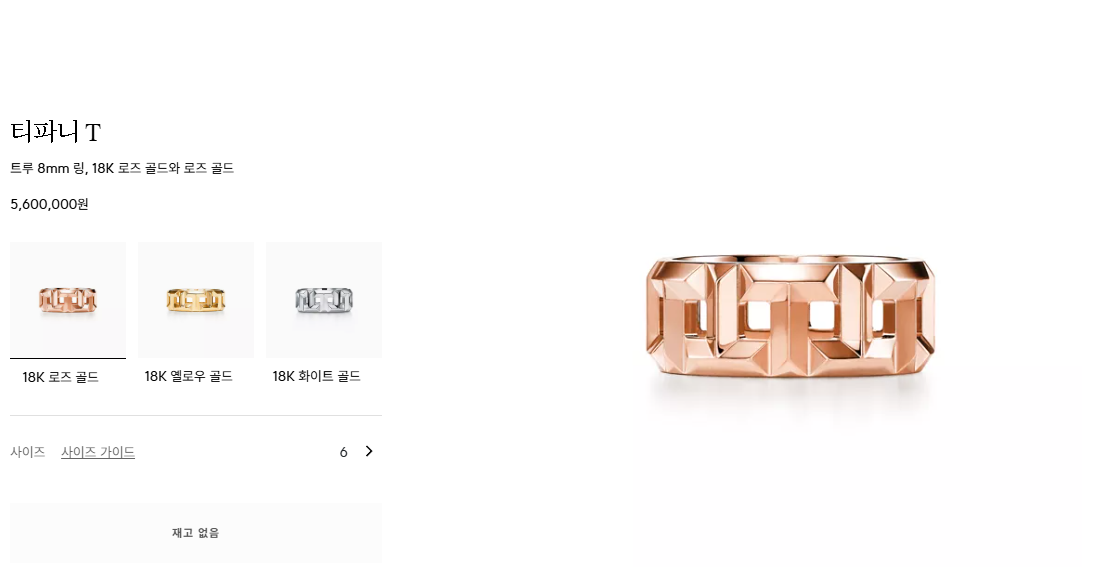
Task: Click the 트루 8mm 링 product description
Action: tap(122, 168)
